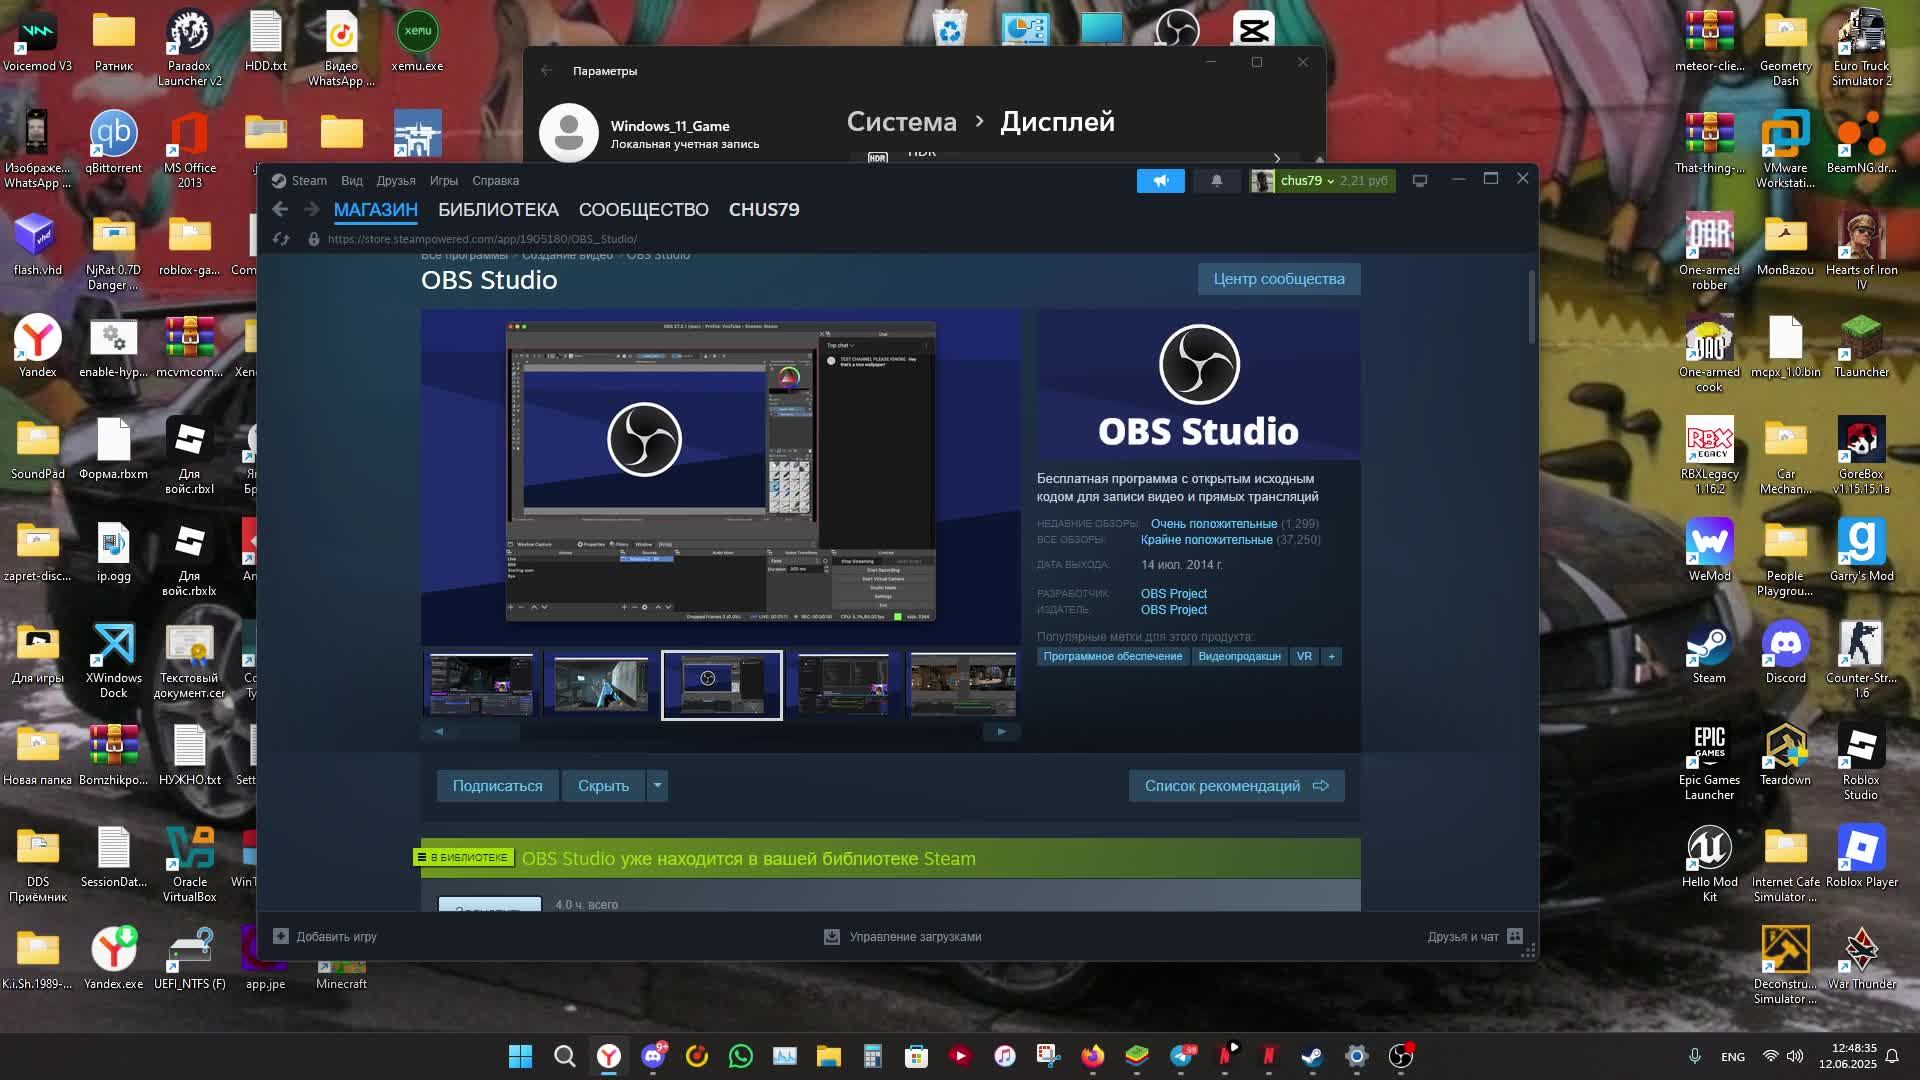This screenshot has width=1920, height=1080.
Task: Add a tag with plus button
Action: click(1331, 657)
